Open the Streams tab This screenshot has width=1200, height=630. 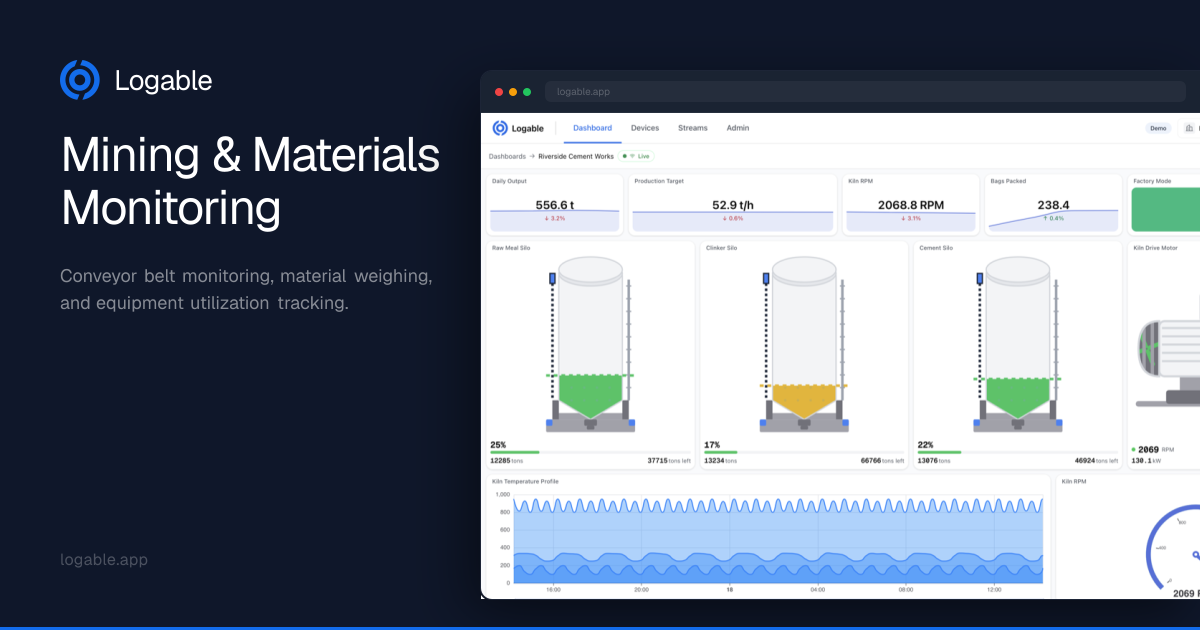[692, 128]
